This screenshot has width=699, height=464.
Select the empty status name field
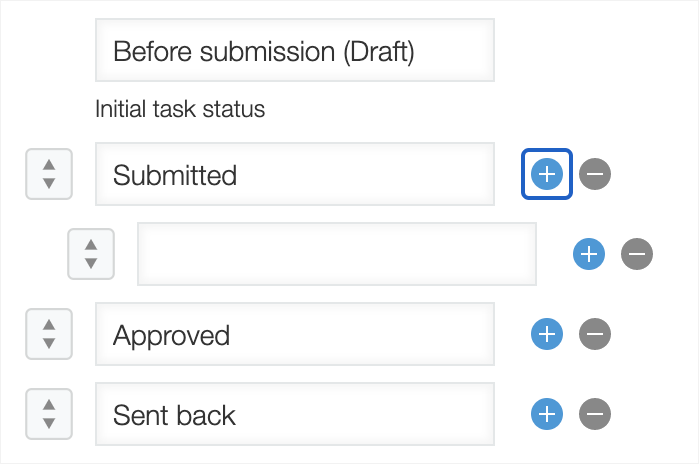click(x=336, y=254)
